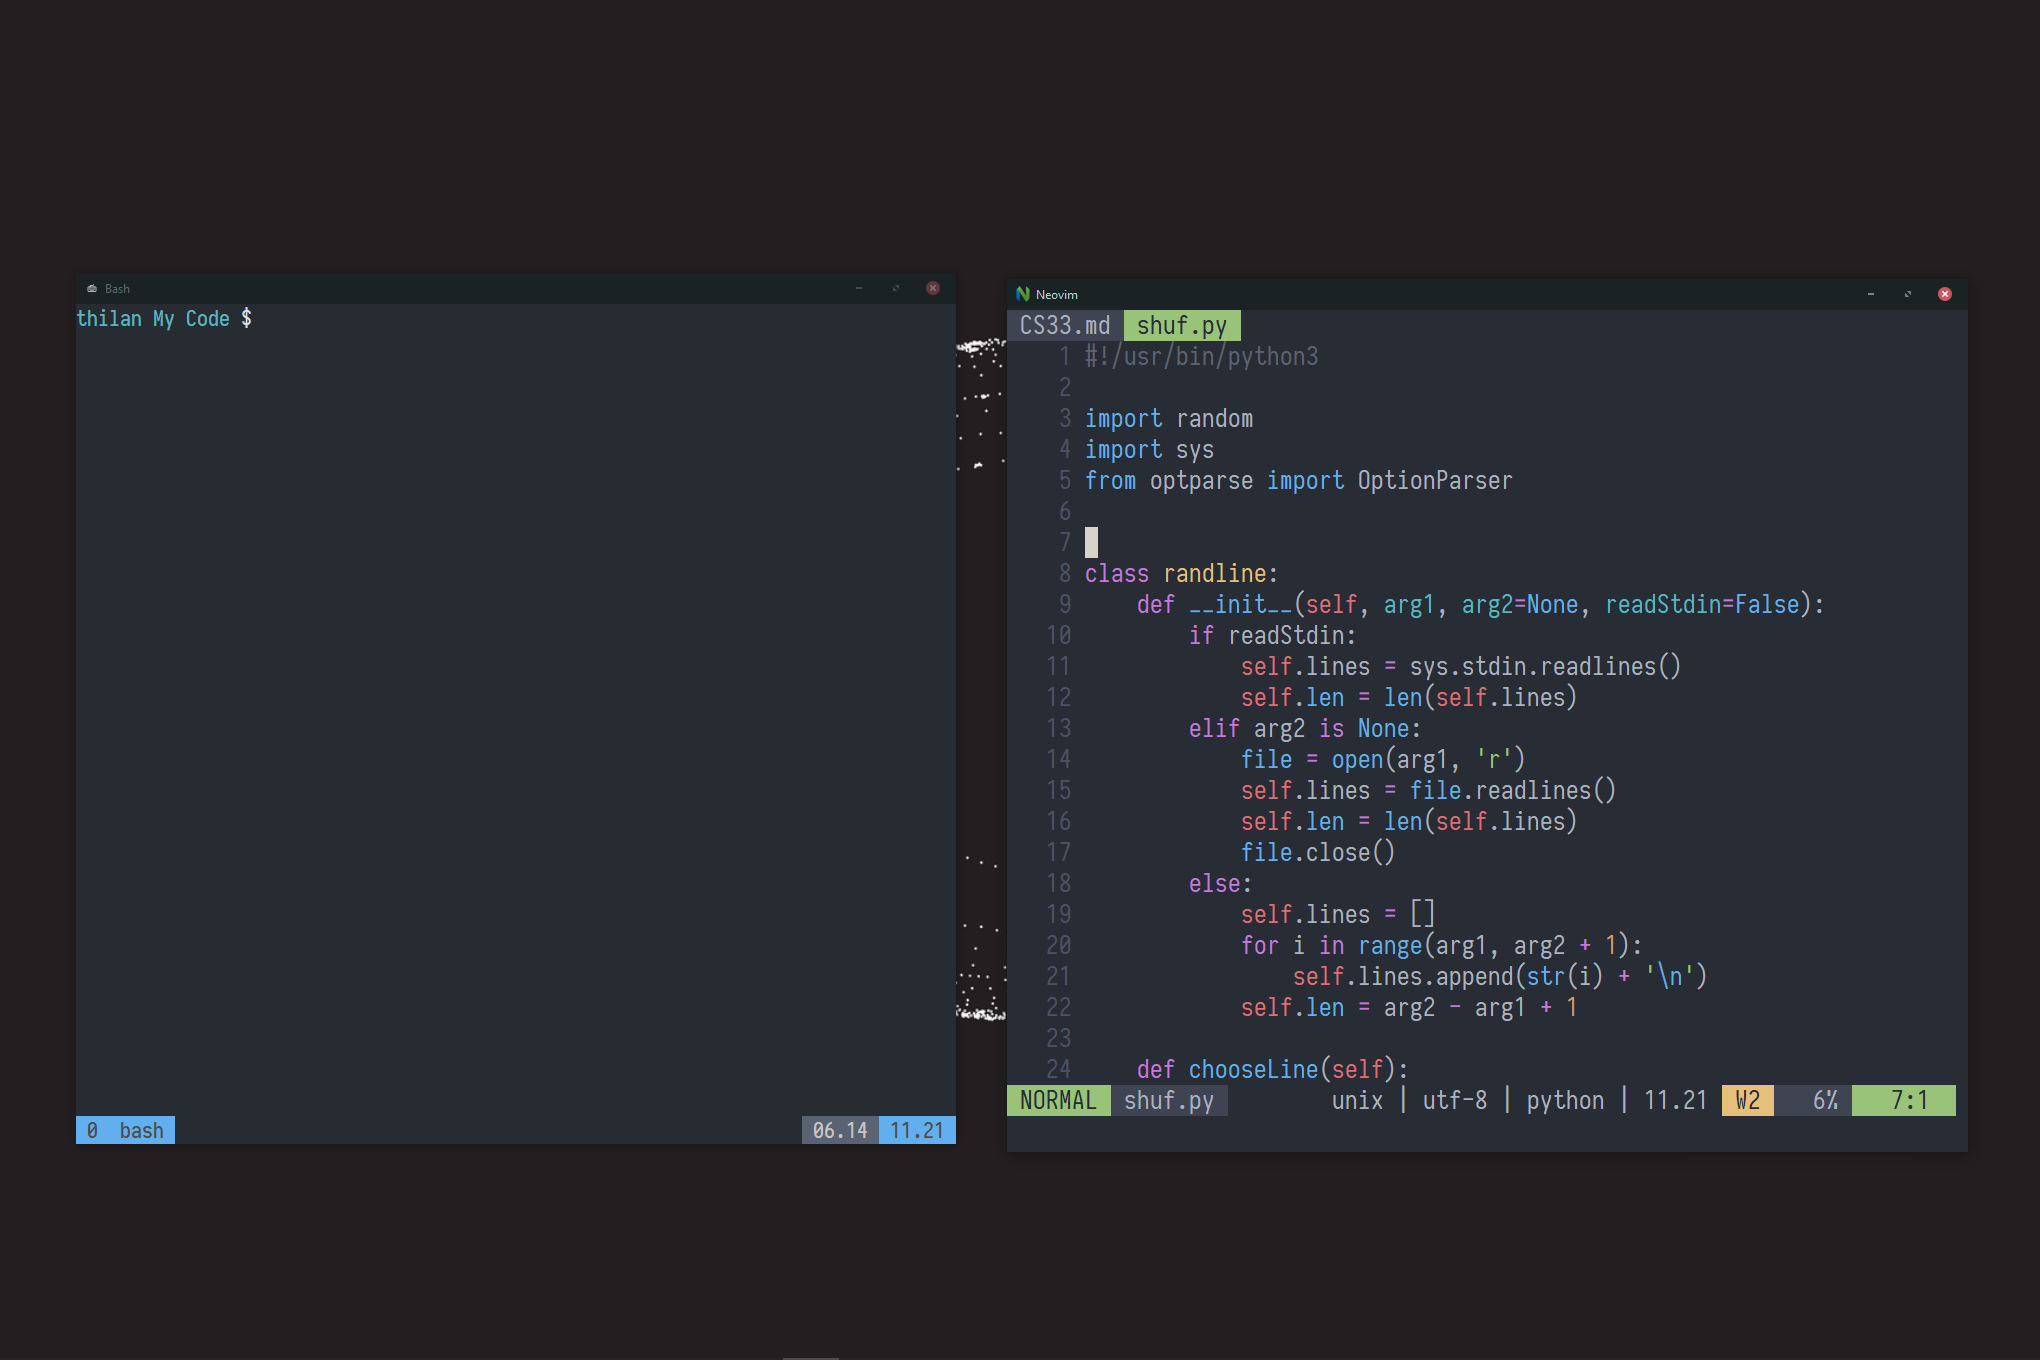Image resolution: width=2040 pixels, height=1360 pixels.
Task: Click the Neovim logo icon in title bar
Action: [x=1022, y=294]
